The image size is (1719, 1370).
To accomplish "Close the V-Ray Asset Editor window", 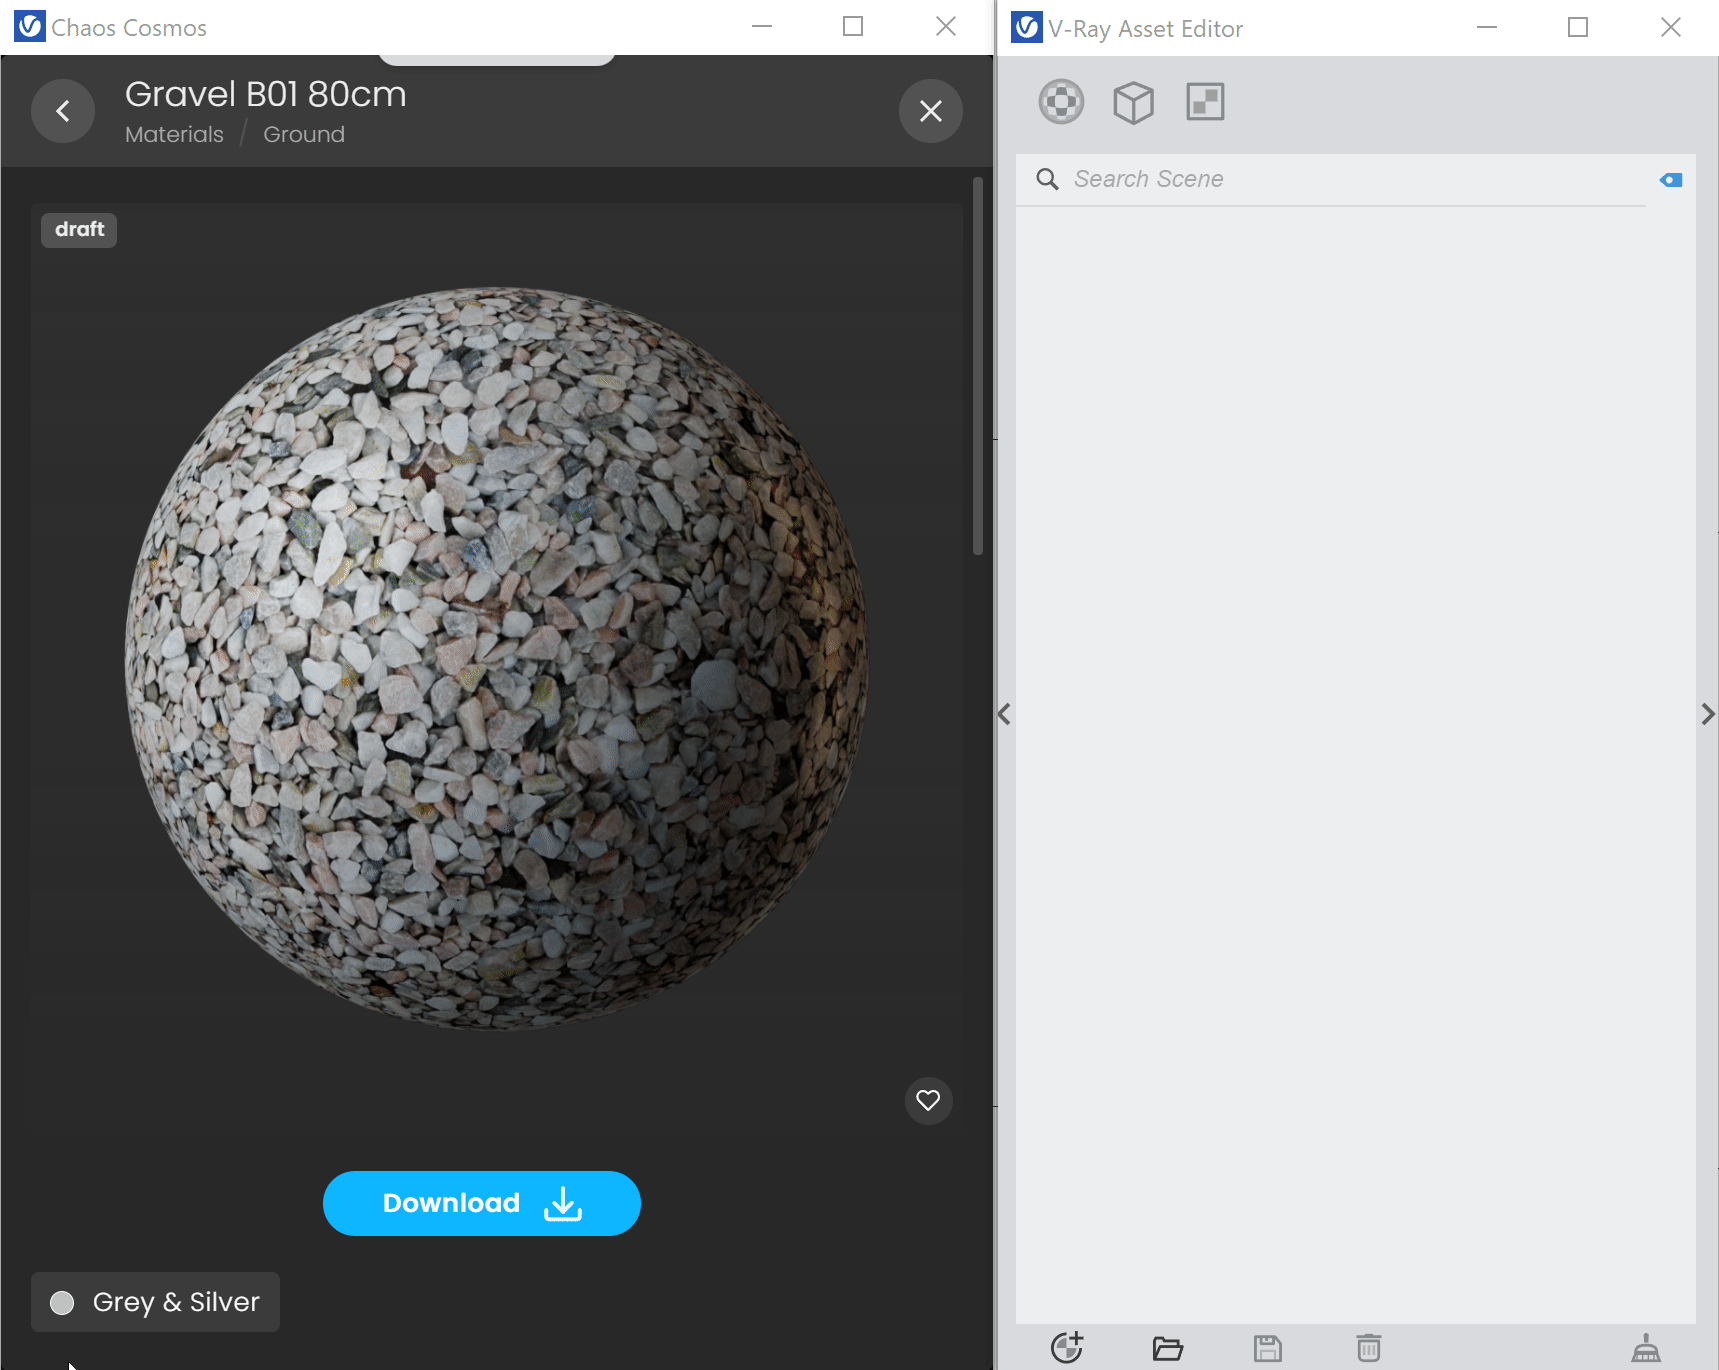I will point(1671,28).
